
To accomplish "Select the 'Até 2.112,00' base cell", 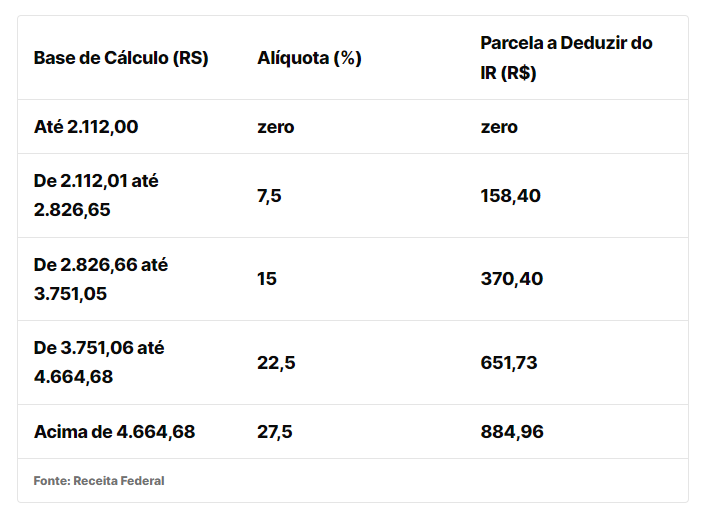I will (x=86, y=127).
